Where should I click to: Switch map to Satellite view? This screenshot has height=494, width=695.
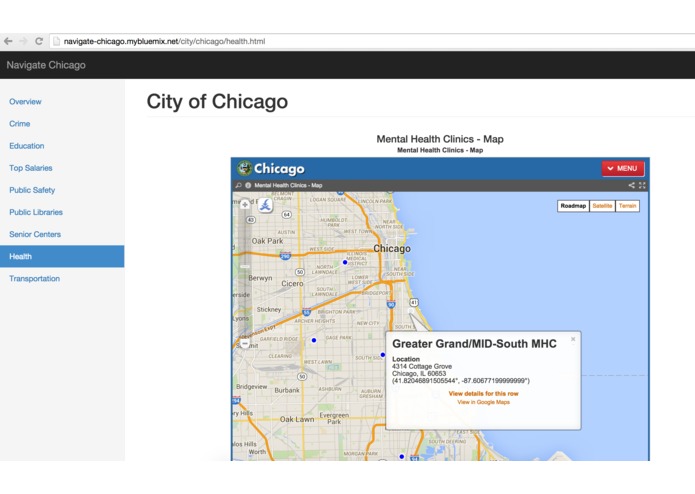(x=602, y=206)
